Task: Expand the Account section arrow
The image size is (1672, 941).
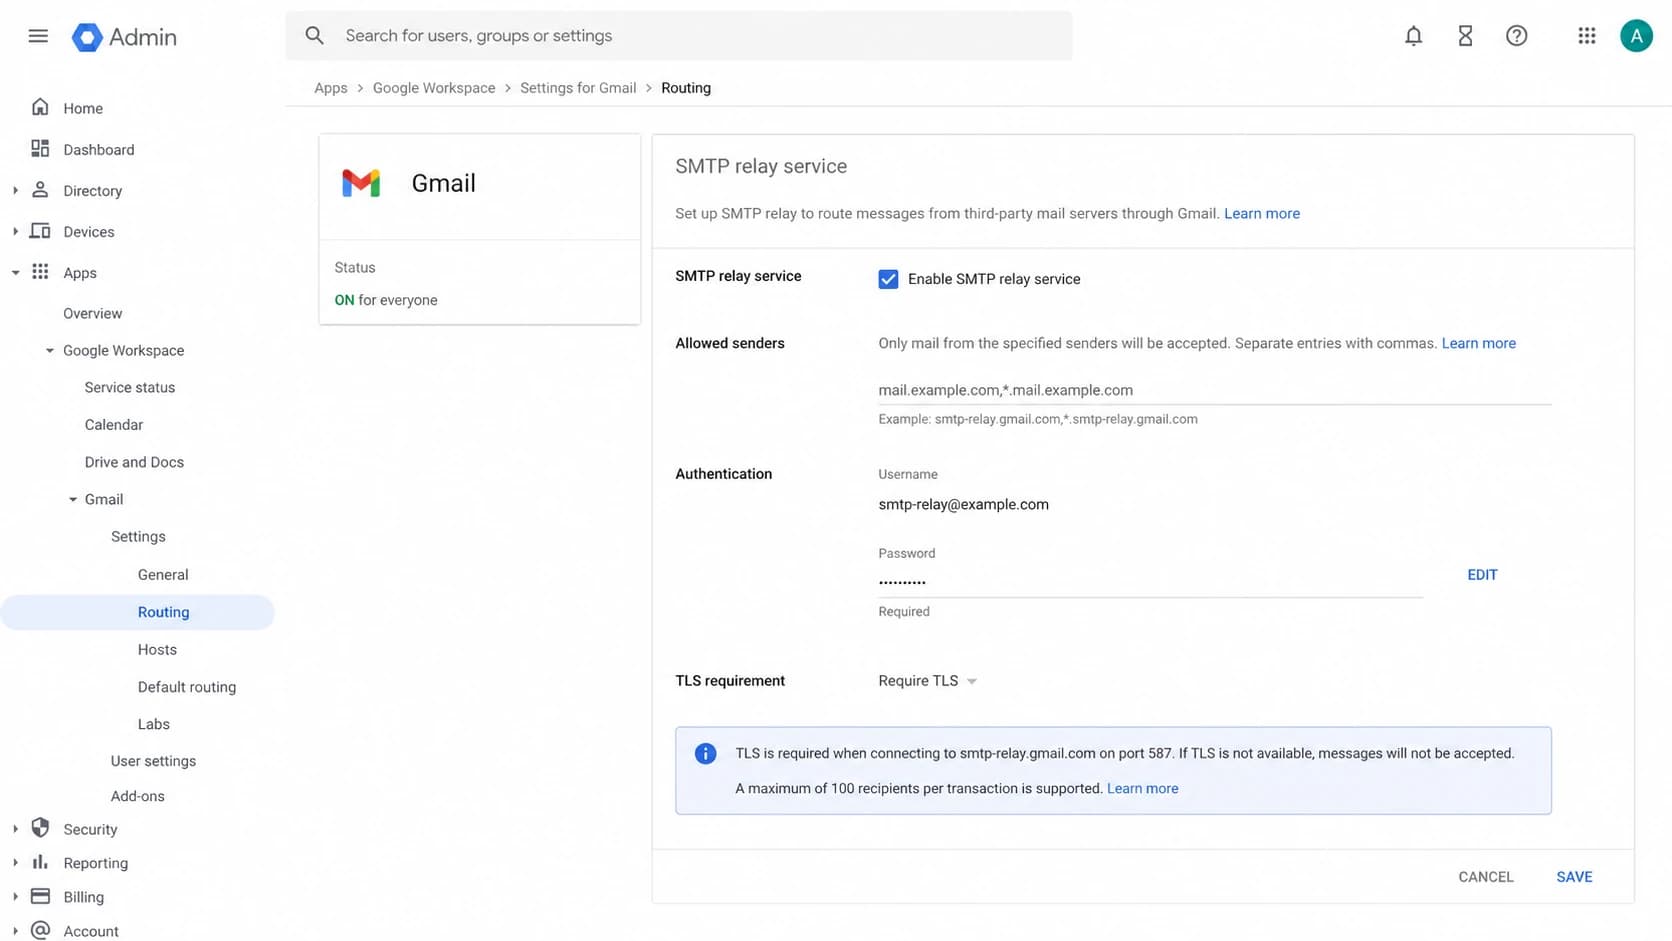Action: pos(15,931)
